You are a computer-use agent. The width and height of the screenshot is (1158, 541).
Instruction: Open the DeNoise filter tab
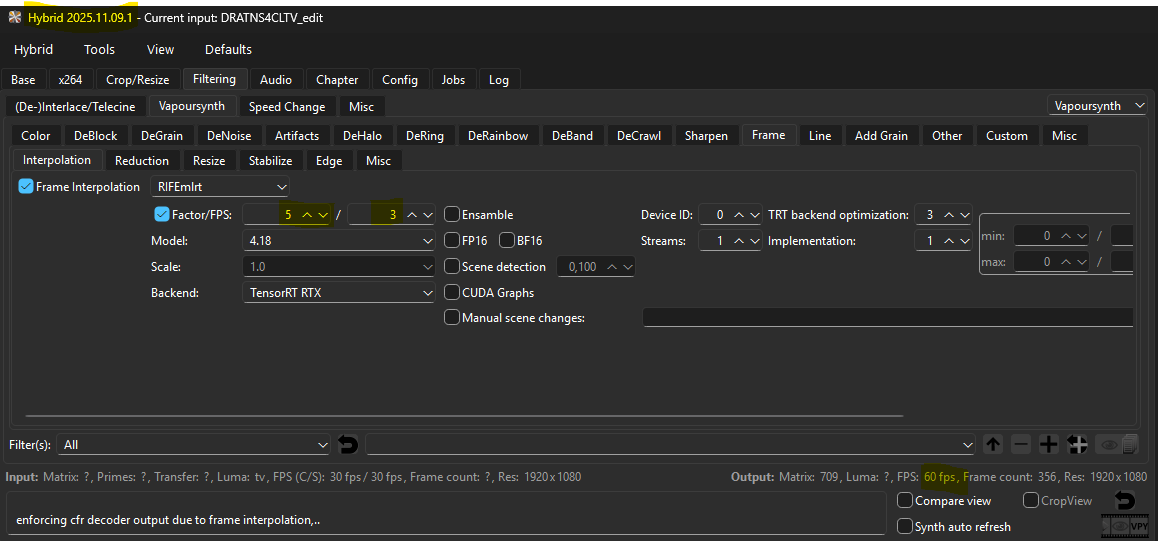tap(229, 135)
